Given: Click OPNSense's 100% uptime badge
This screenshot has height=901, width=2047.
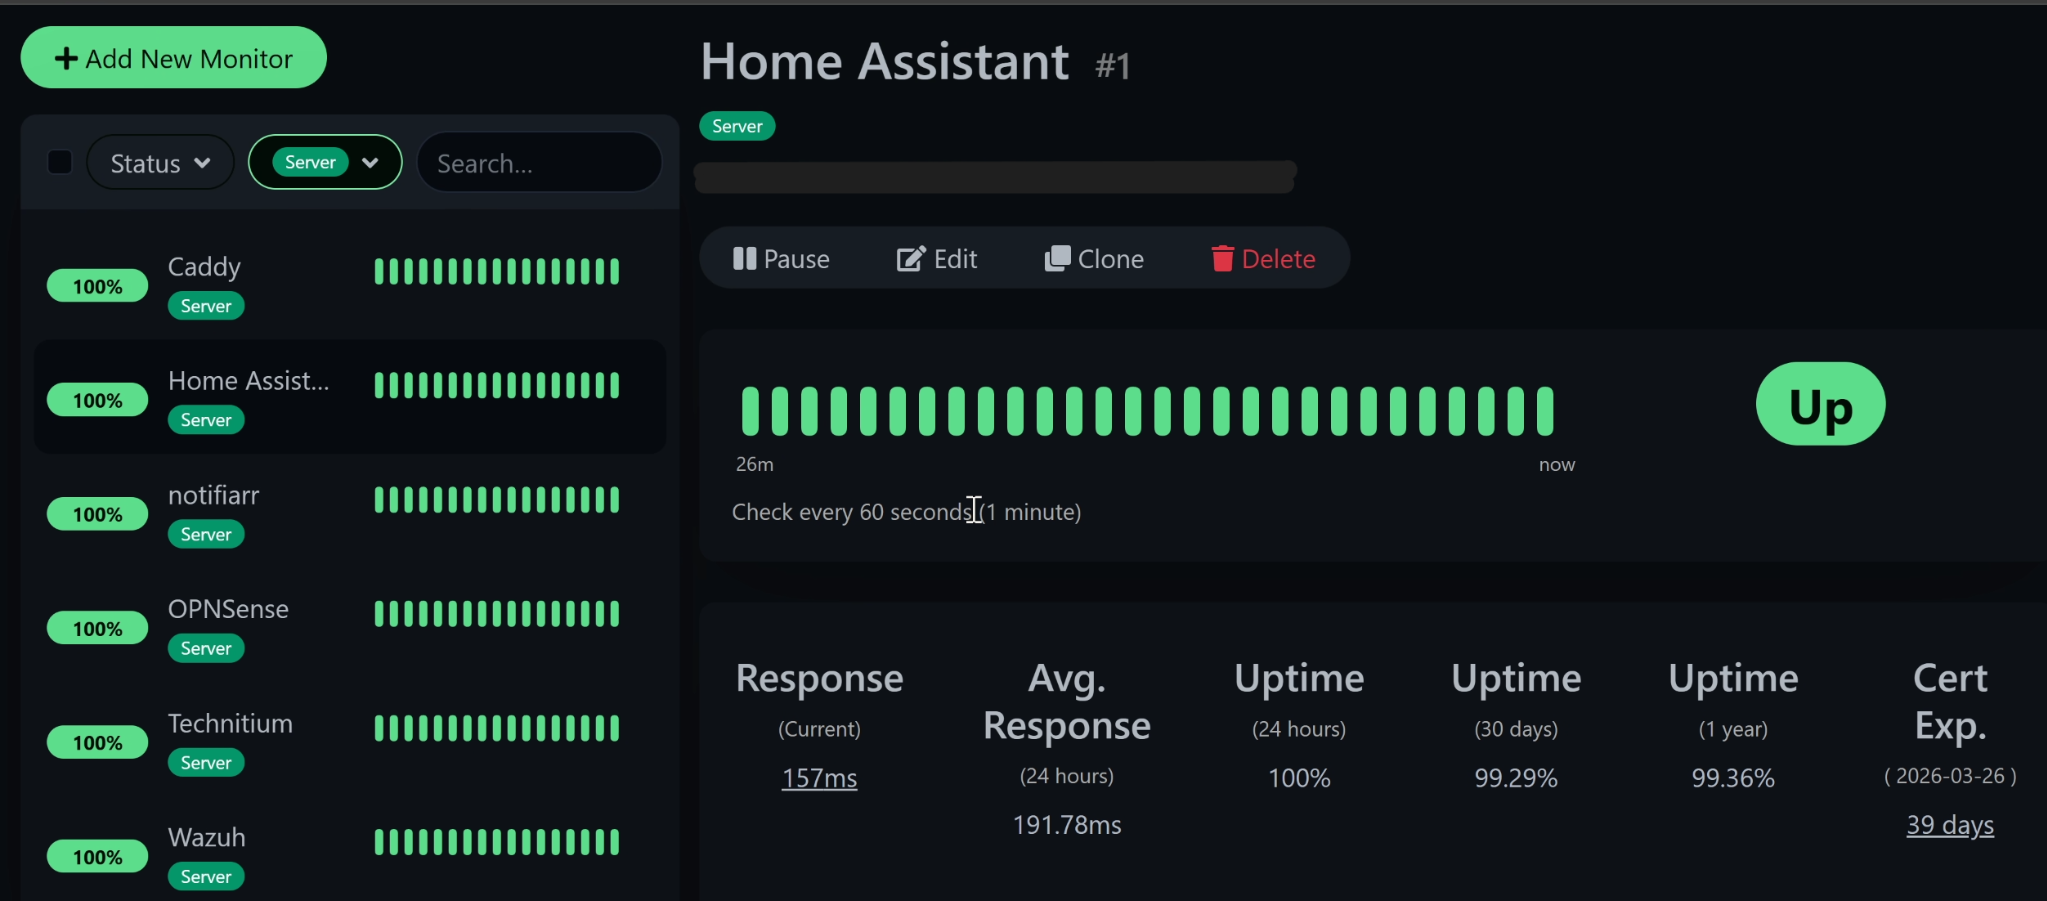Looking at the screenshot, I should pos(97,628).
